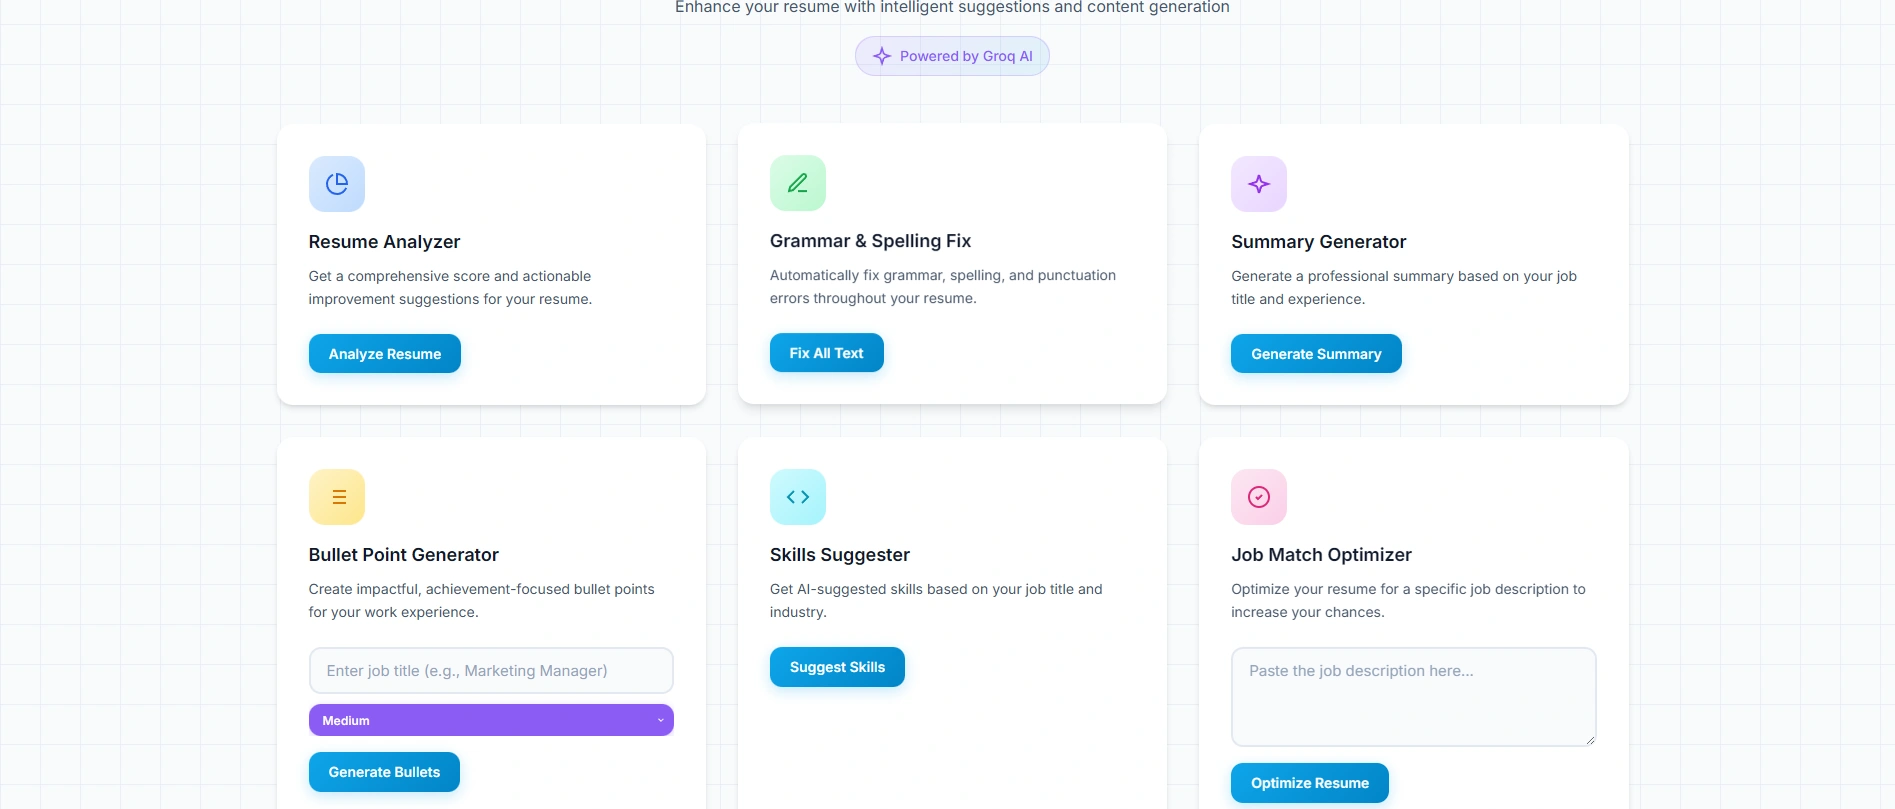Click the Optimize Resume button
The width and height of the screenshot is (1895, 809).
click(x=1308, y=783)
